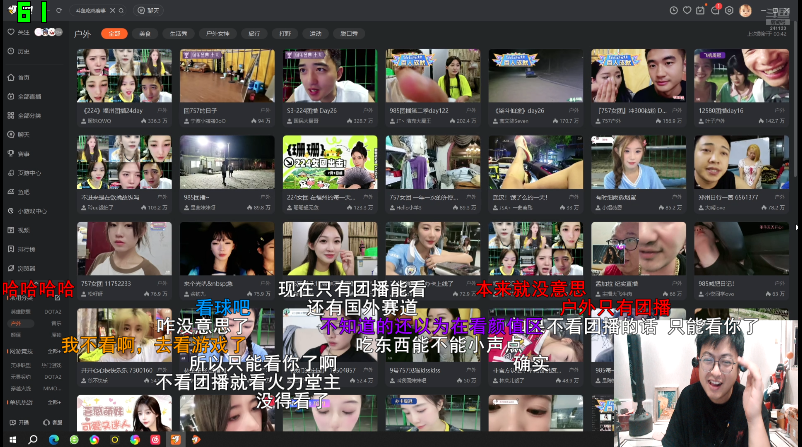This screenshot has height=447, width=802.
Task: Open the stream titled '12580...day16'
Action: (x=741, y=87)
